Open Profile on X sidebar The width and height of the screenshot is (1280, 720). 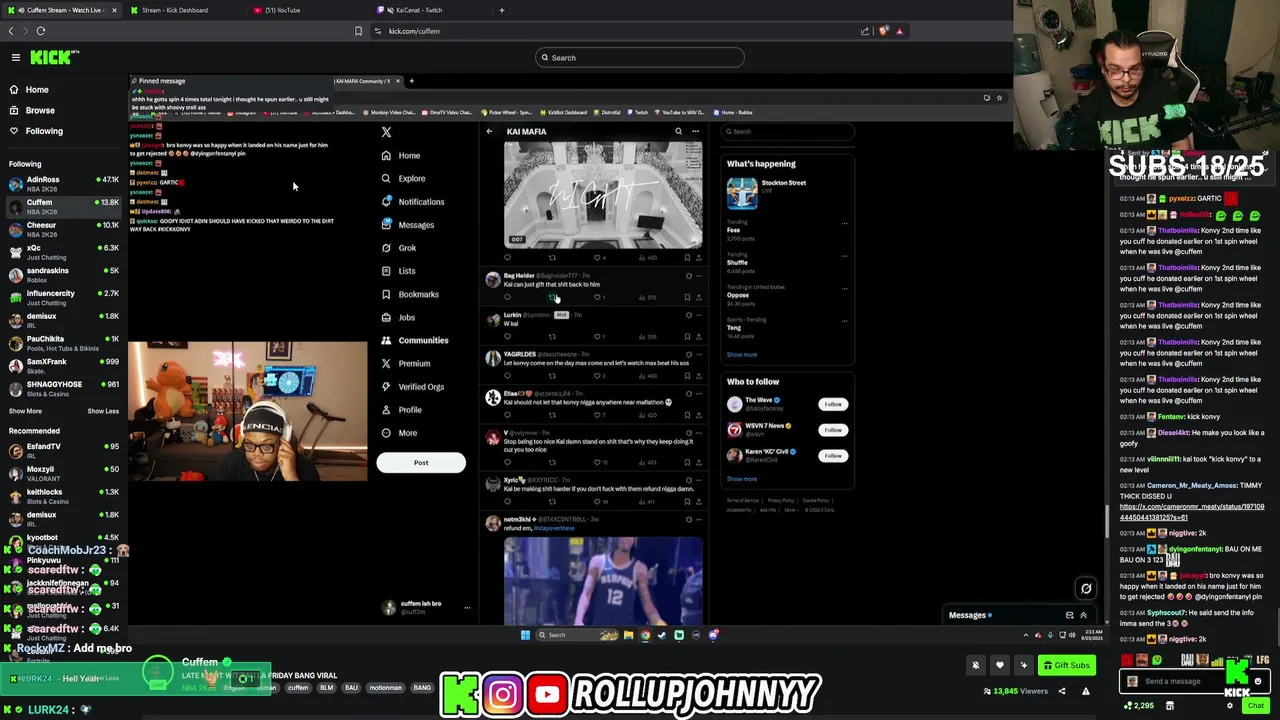pyautogui.click(x=401, y=410)
